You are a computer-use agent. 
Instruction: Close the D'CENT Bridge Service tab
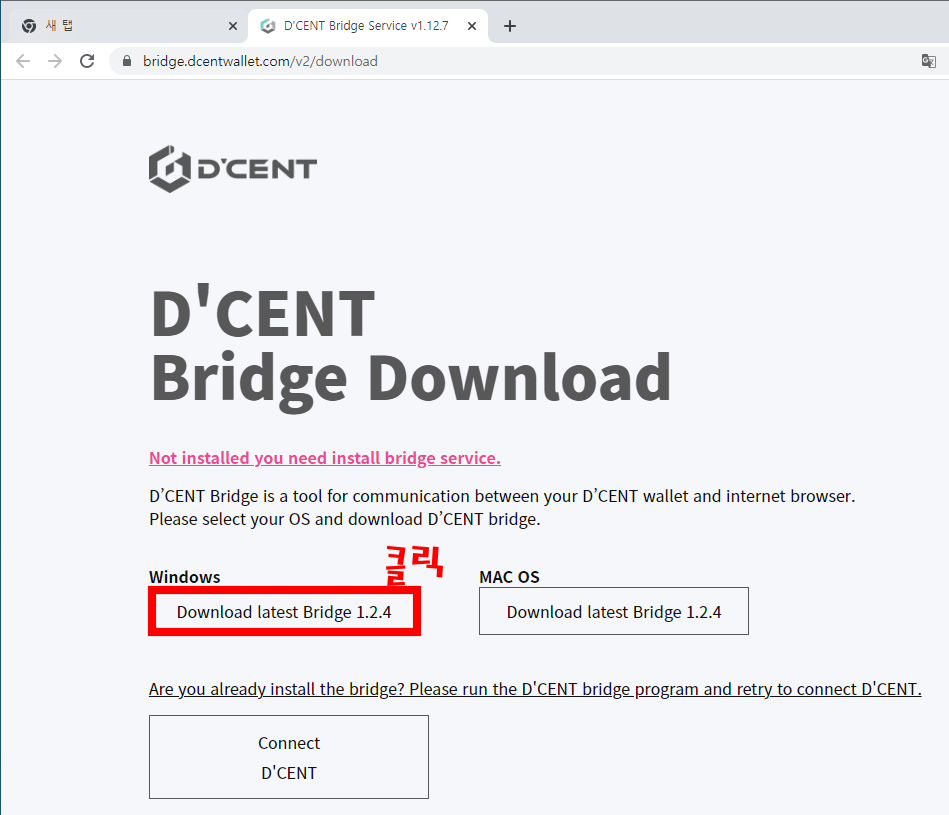point(472,26)
